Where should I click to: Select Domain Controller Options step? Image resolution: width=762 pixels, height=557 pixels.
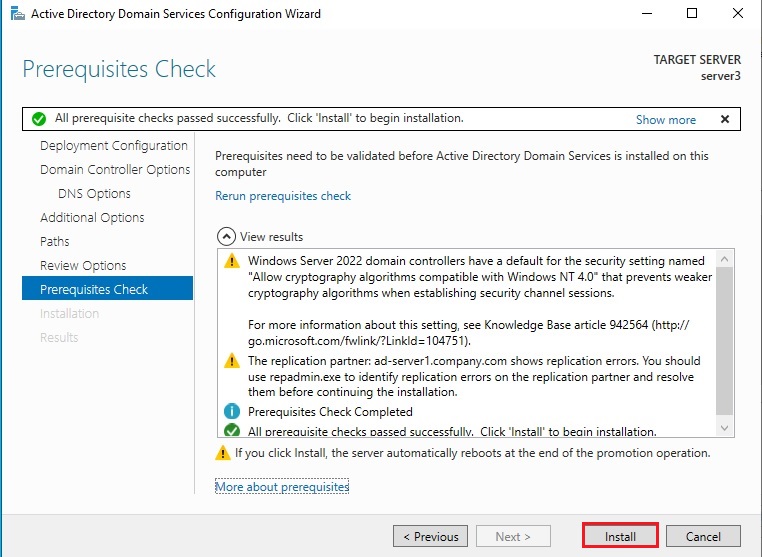(x=115, y=170)
